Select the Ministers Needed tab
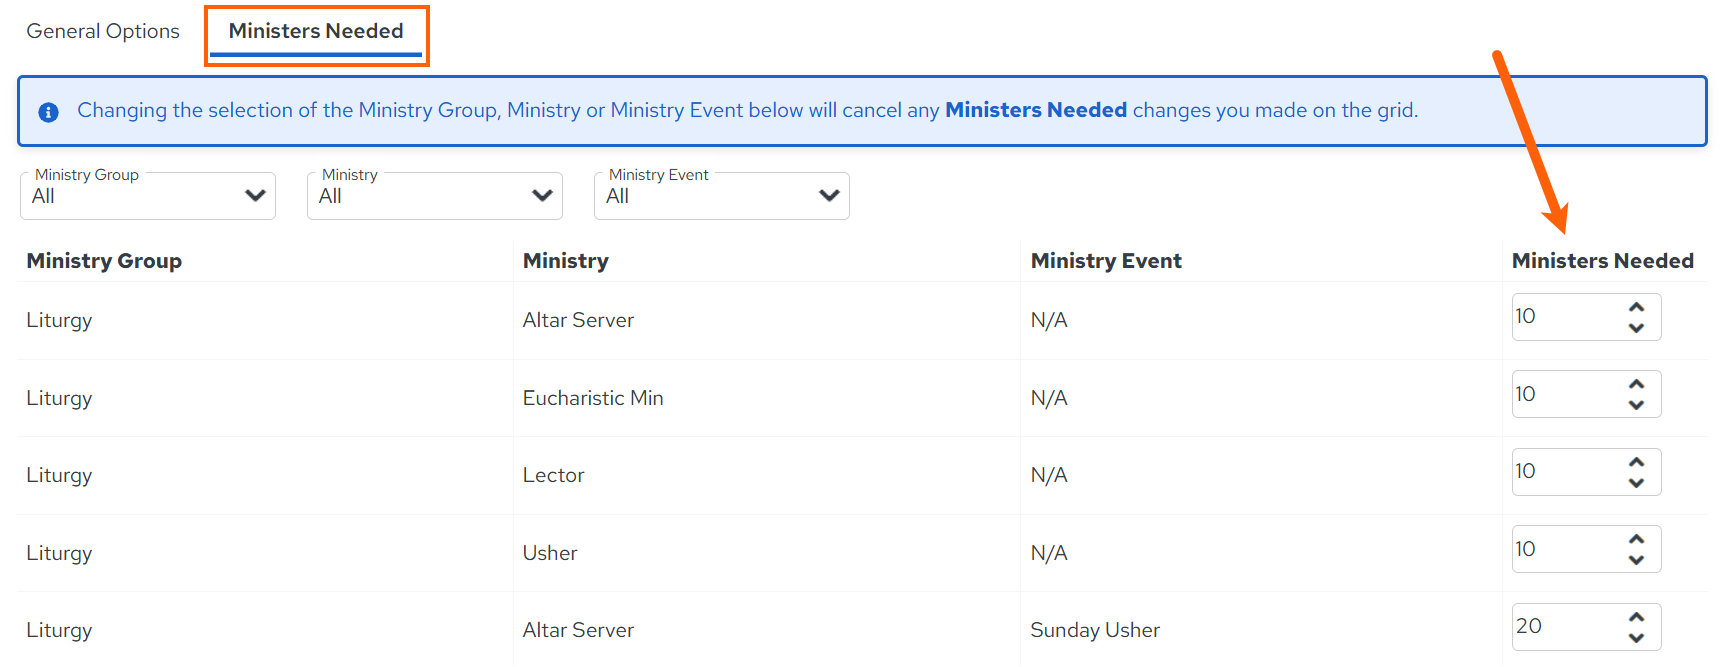1722x667 pixels. 316,31
